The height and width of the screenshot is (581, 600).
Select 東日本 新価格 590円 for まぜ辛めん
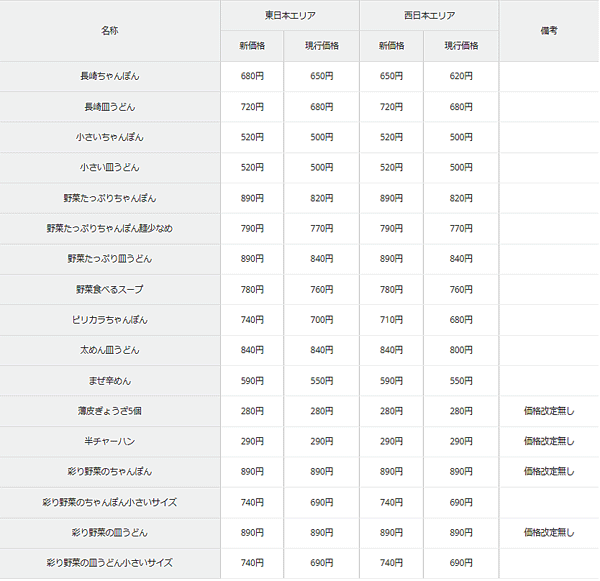click(252, 381)
